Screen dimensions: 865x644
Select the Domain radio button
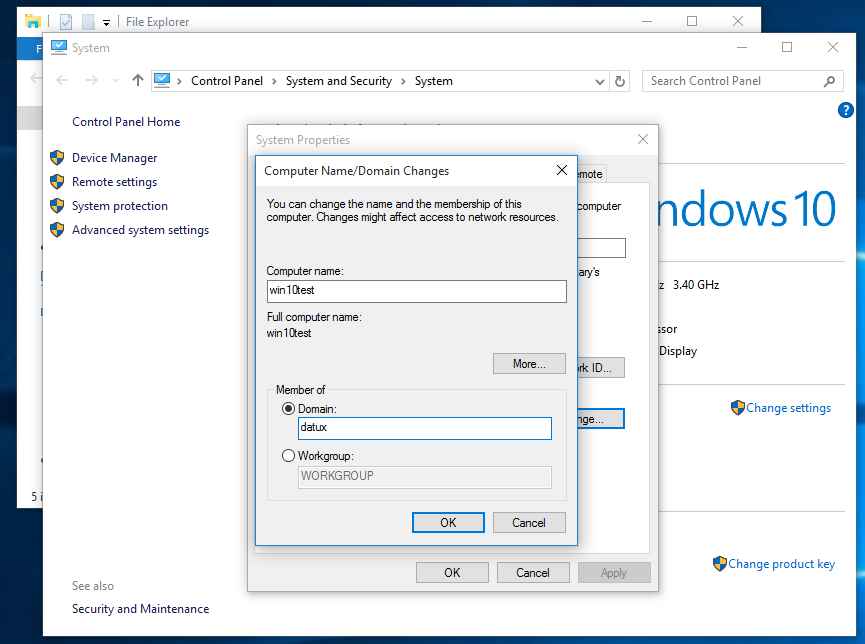point(288,409)
